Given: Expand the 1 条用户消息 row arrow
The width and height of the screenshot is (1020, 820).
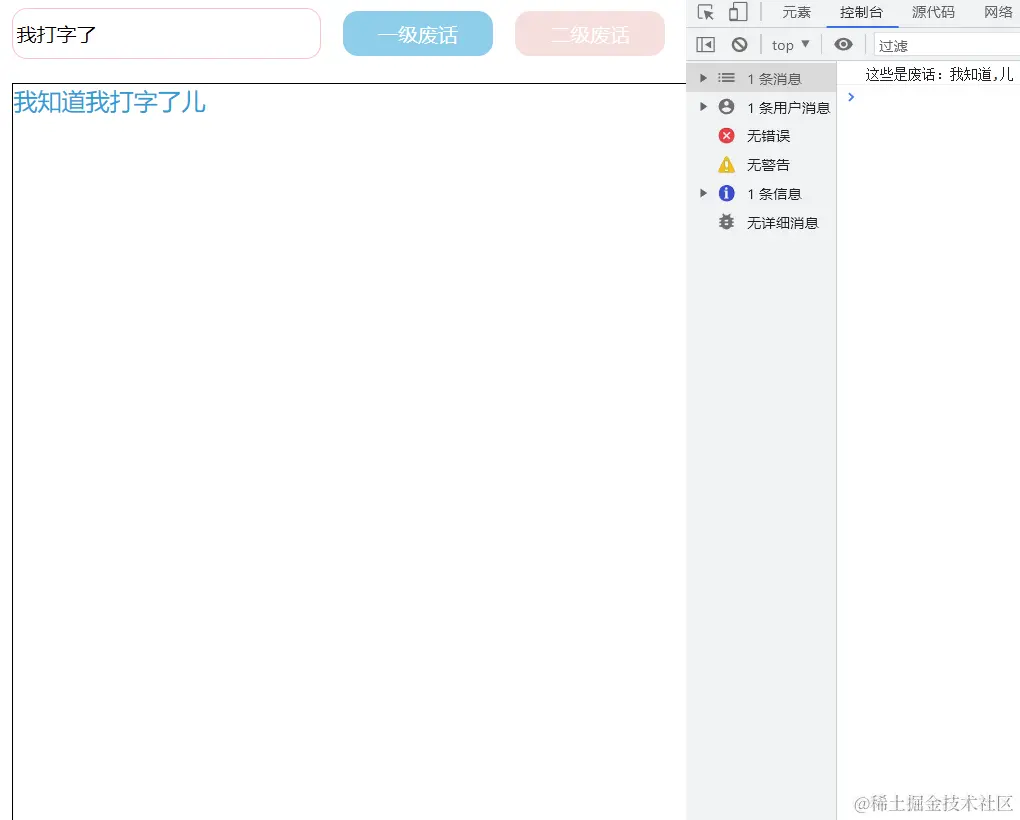Looking at the screenshot, I should (703, 107).
